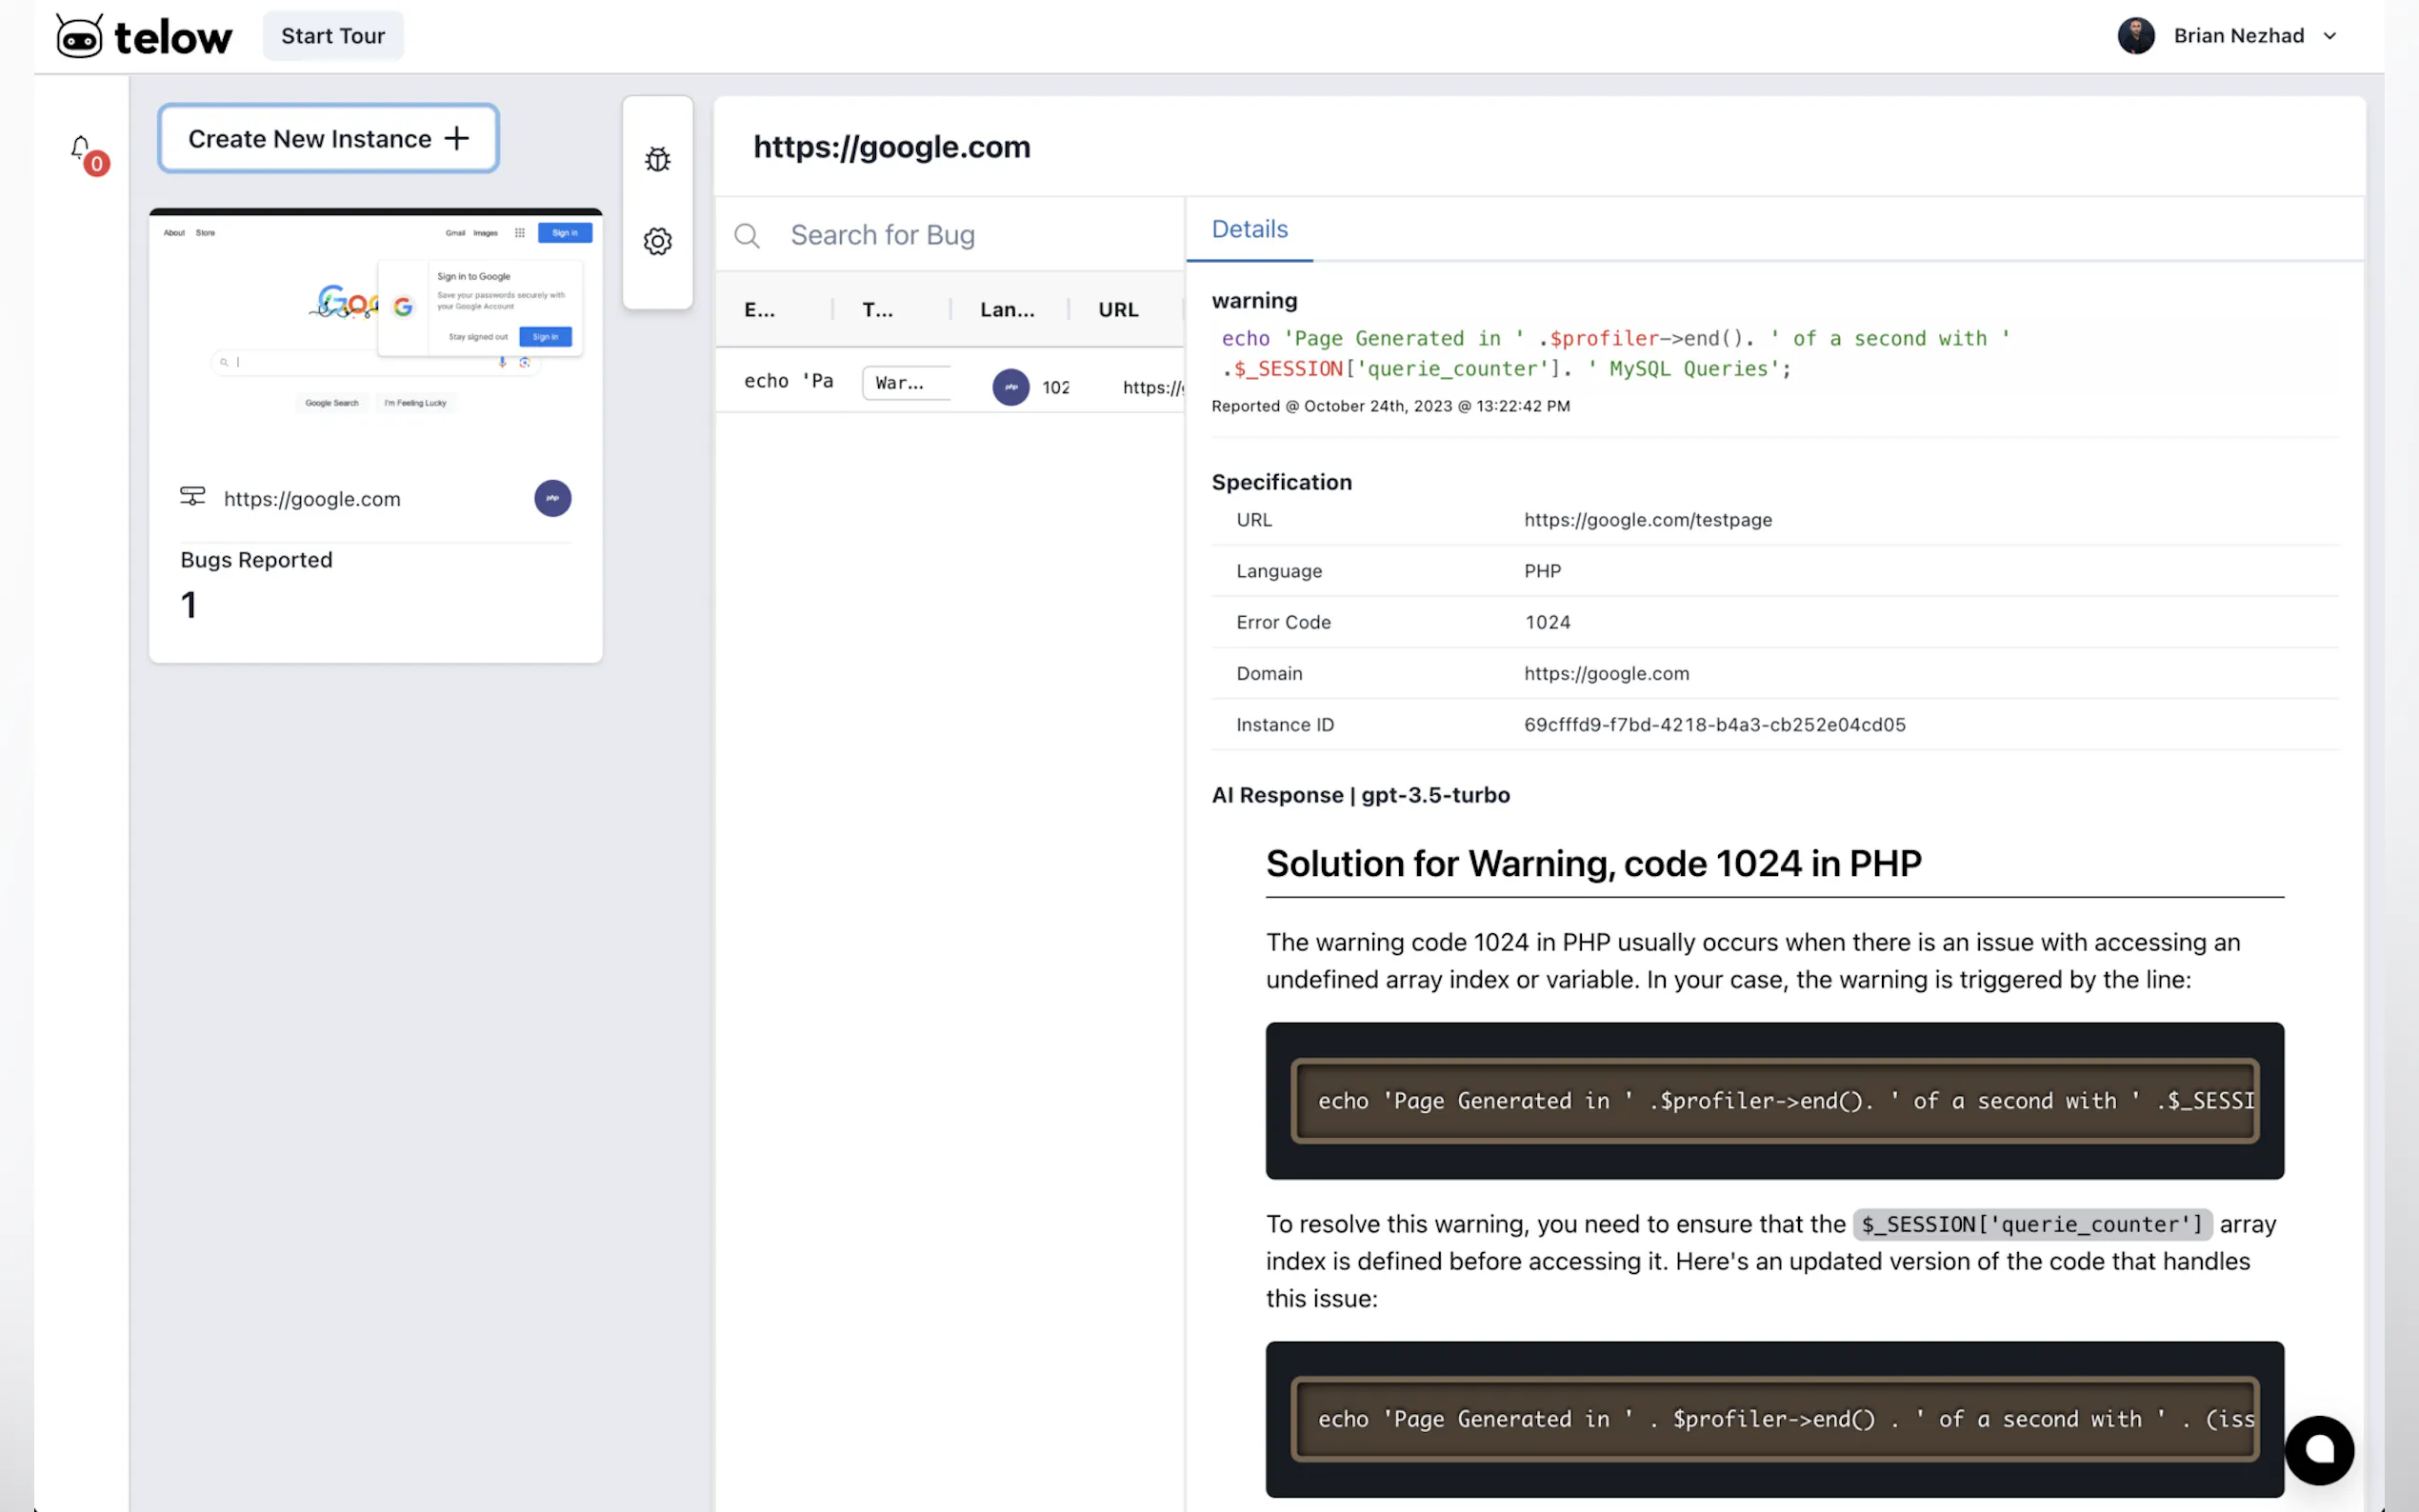Click the Search for Bug magnifier icon

click(747, 236)
